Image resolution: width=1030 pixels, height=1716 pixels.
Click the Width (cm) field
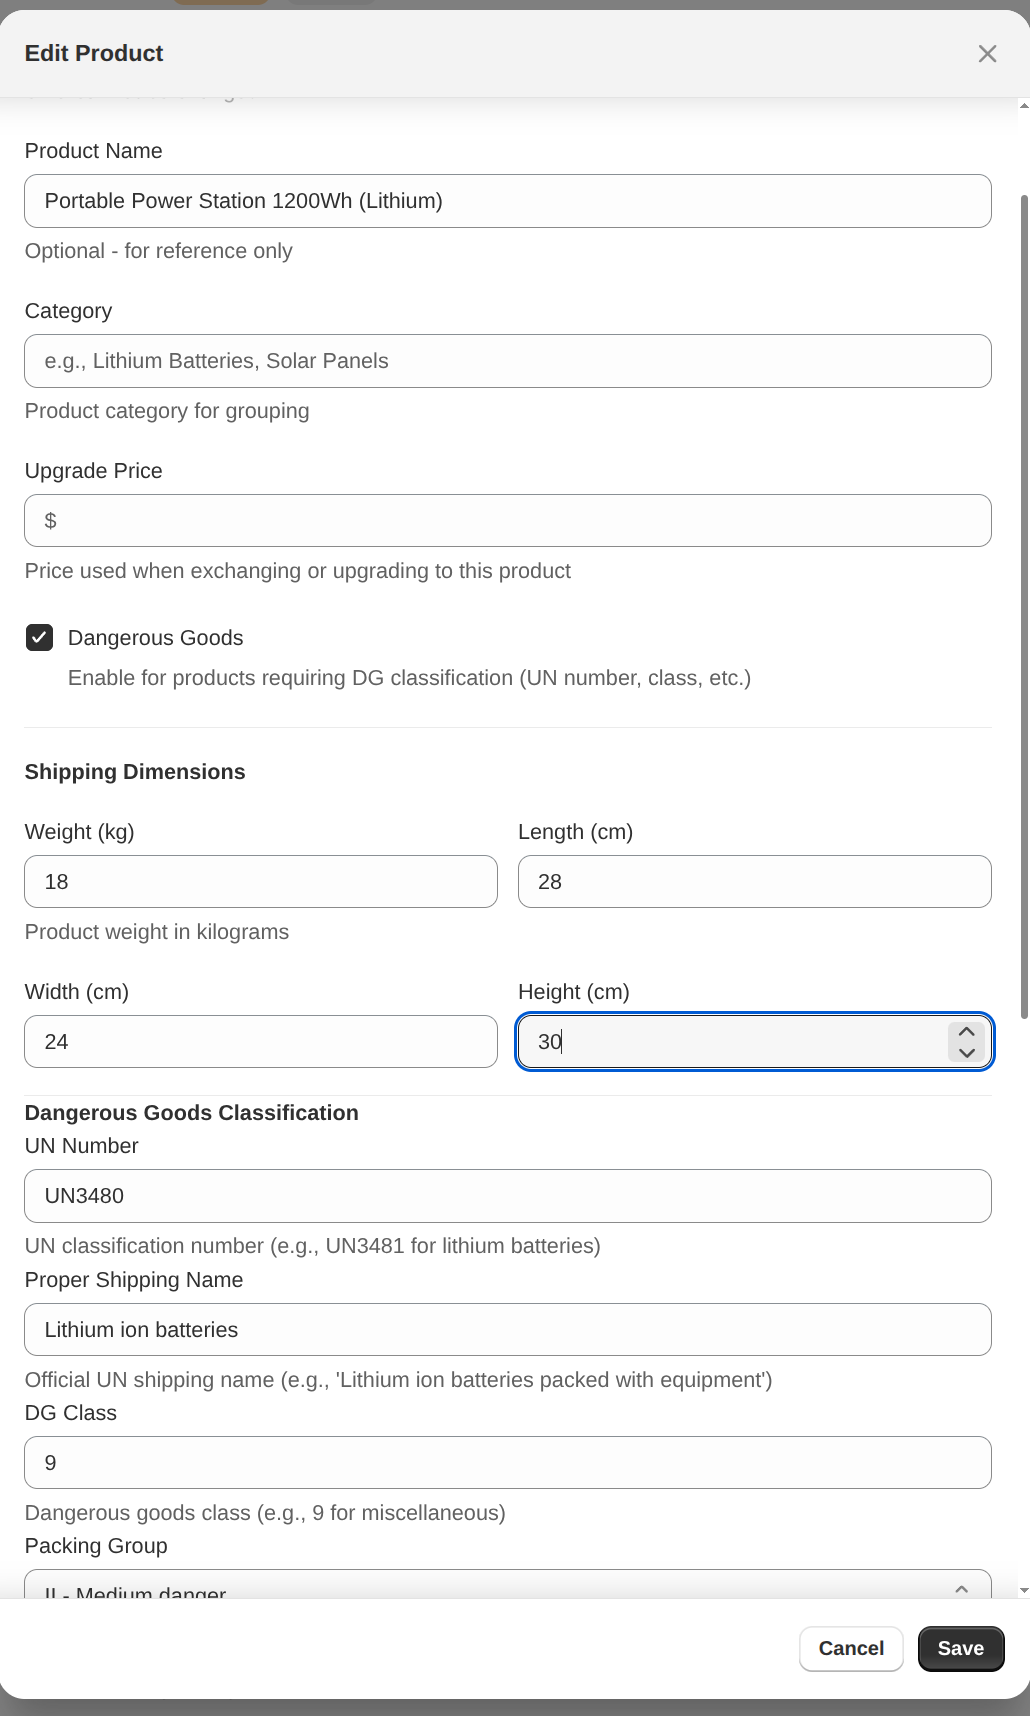tap(261, 1042)
